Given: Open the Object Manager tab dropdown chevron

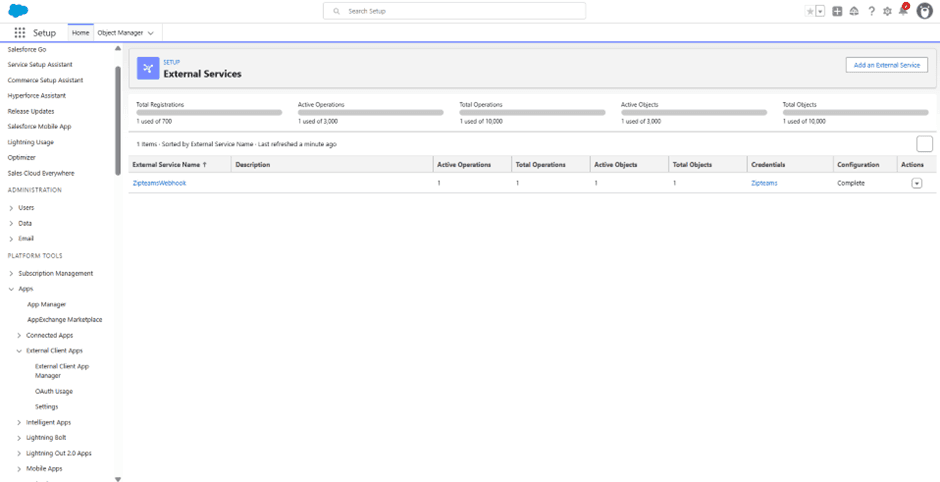Looking at the screenshot, I should tap(150, 33).
